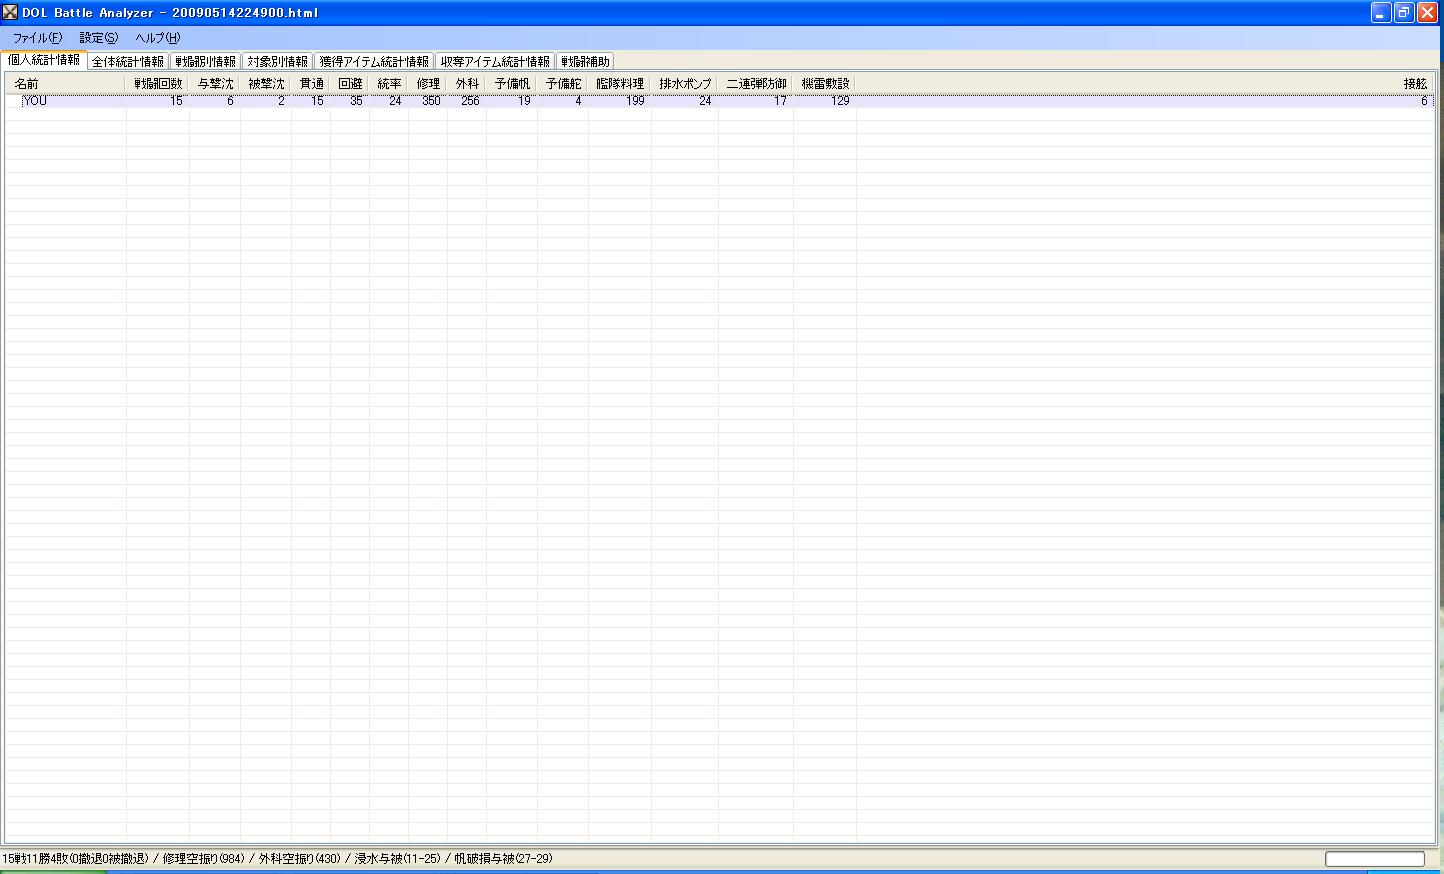The height and width of the screenshot is (874, 1444).
Task: Click the 浸水与被(11-25) status bar entry
Action: point(397,859)
